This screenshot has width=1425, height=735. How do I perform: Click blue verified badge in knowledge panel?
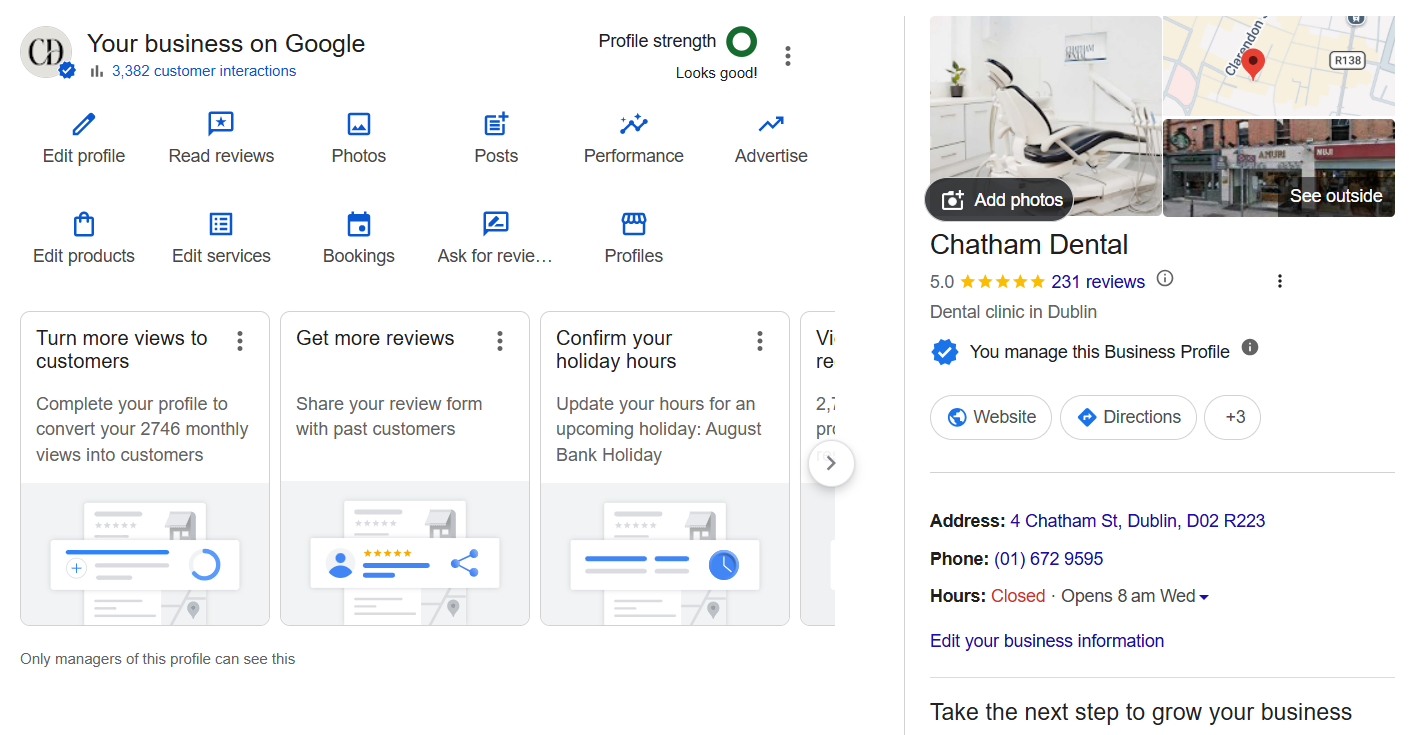(x=945, y=352)
